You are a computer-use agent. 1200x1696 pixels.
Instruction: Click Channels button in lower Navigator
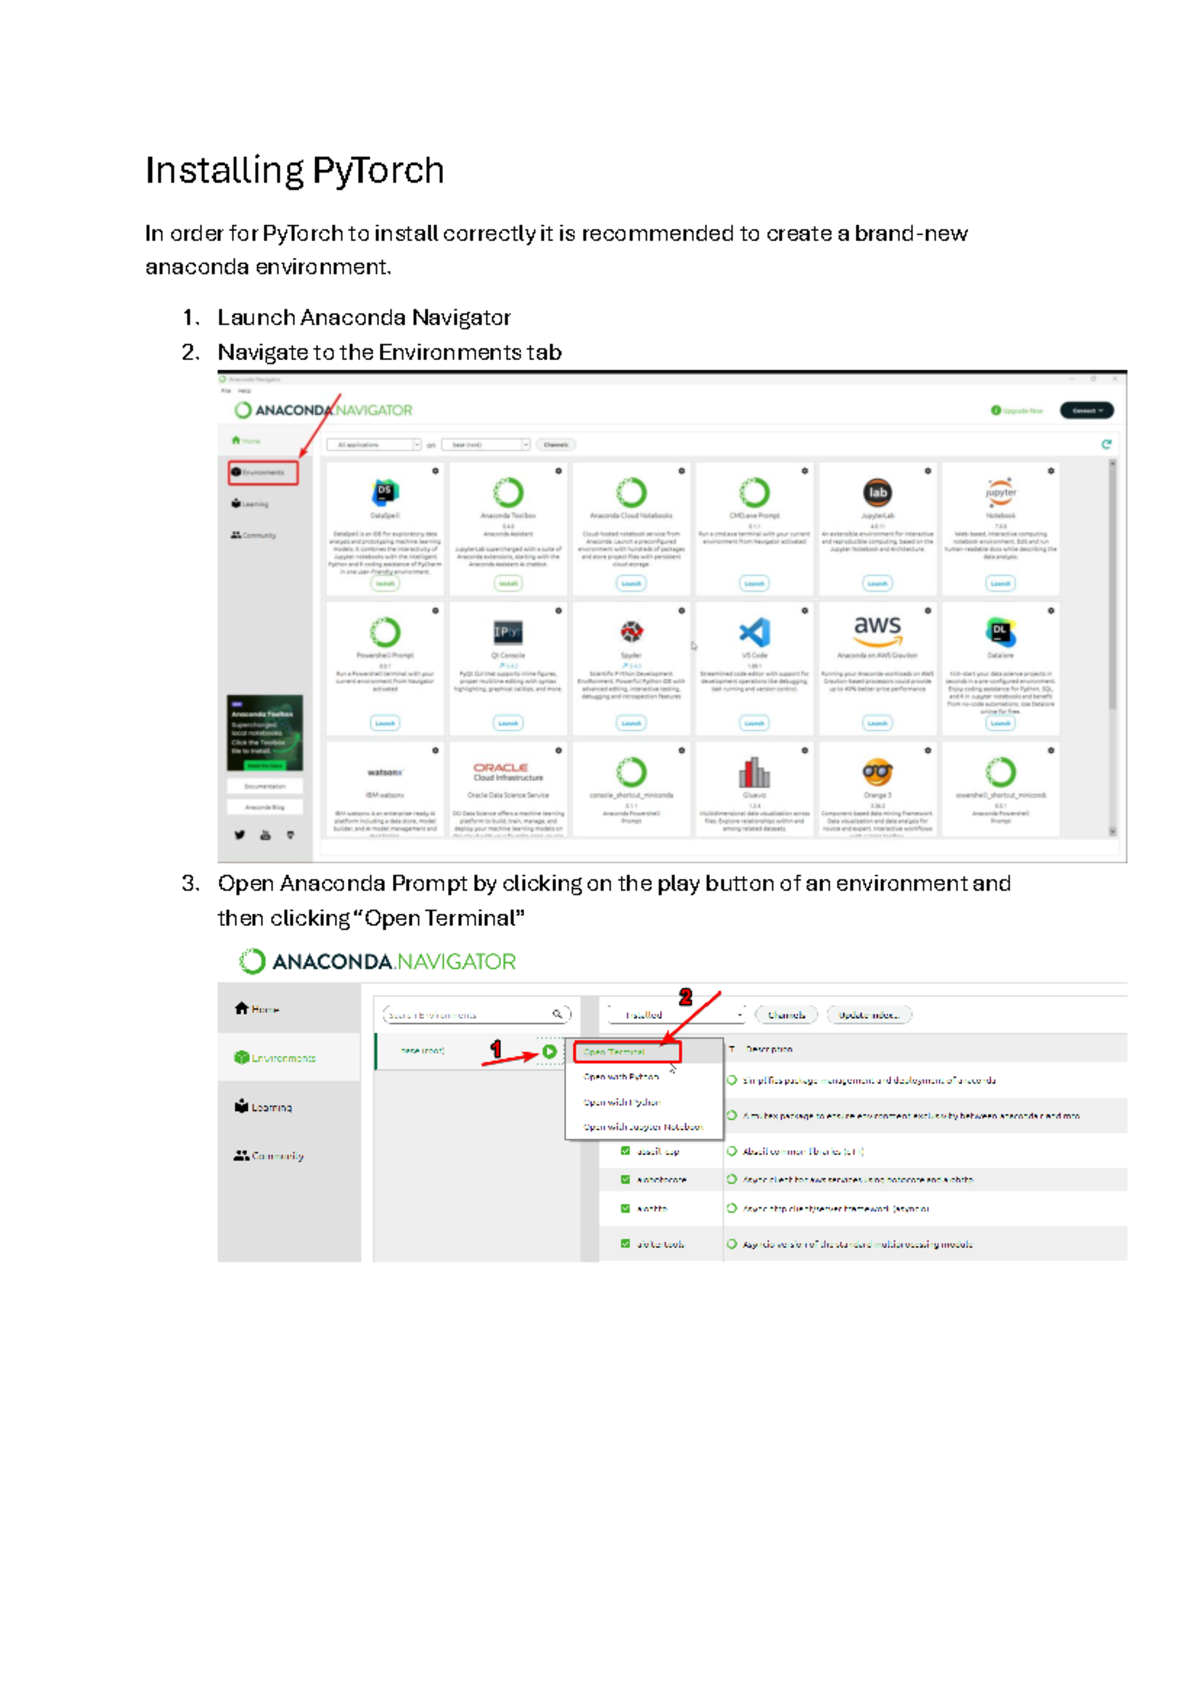click(786, 1015)
